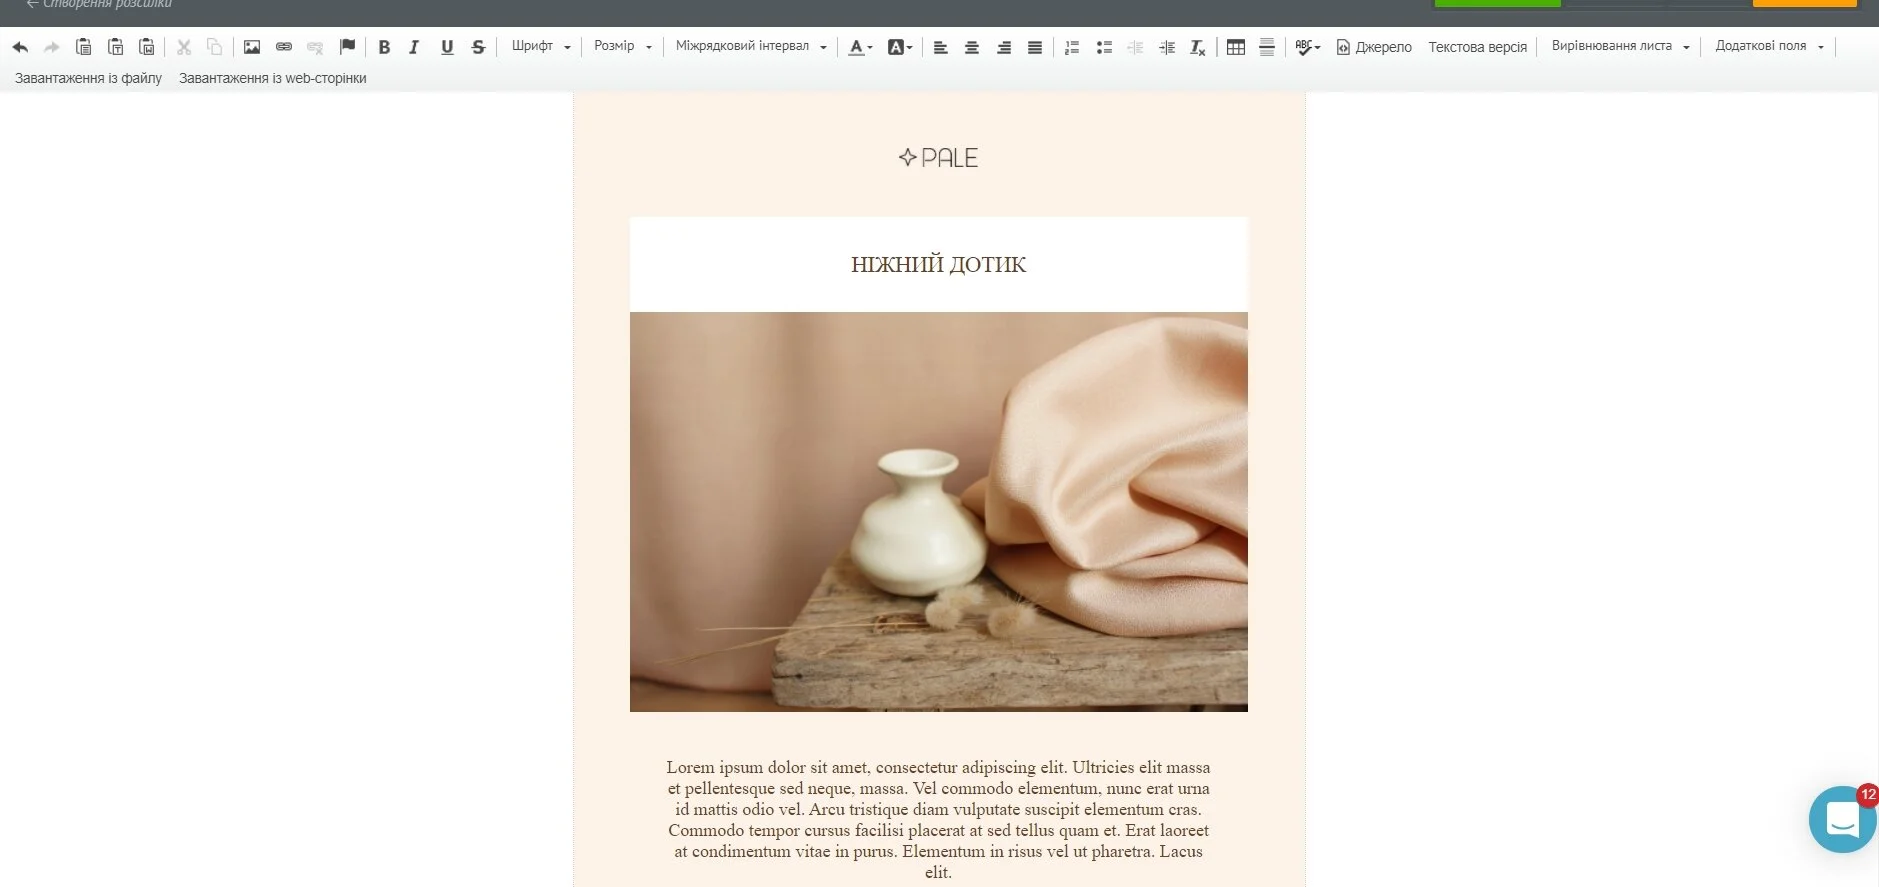Align text to the left
The width and height of the screenshot is (1879, 887).
941,47
